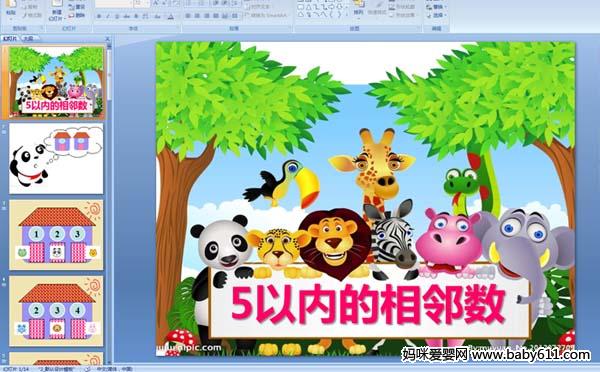Pick the font color button
Screen dimensions: 600x372
point(171,16)
